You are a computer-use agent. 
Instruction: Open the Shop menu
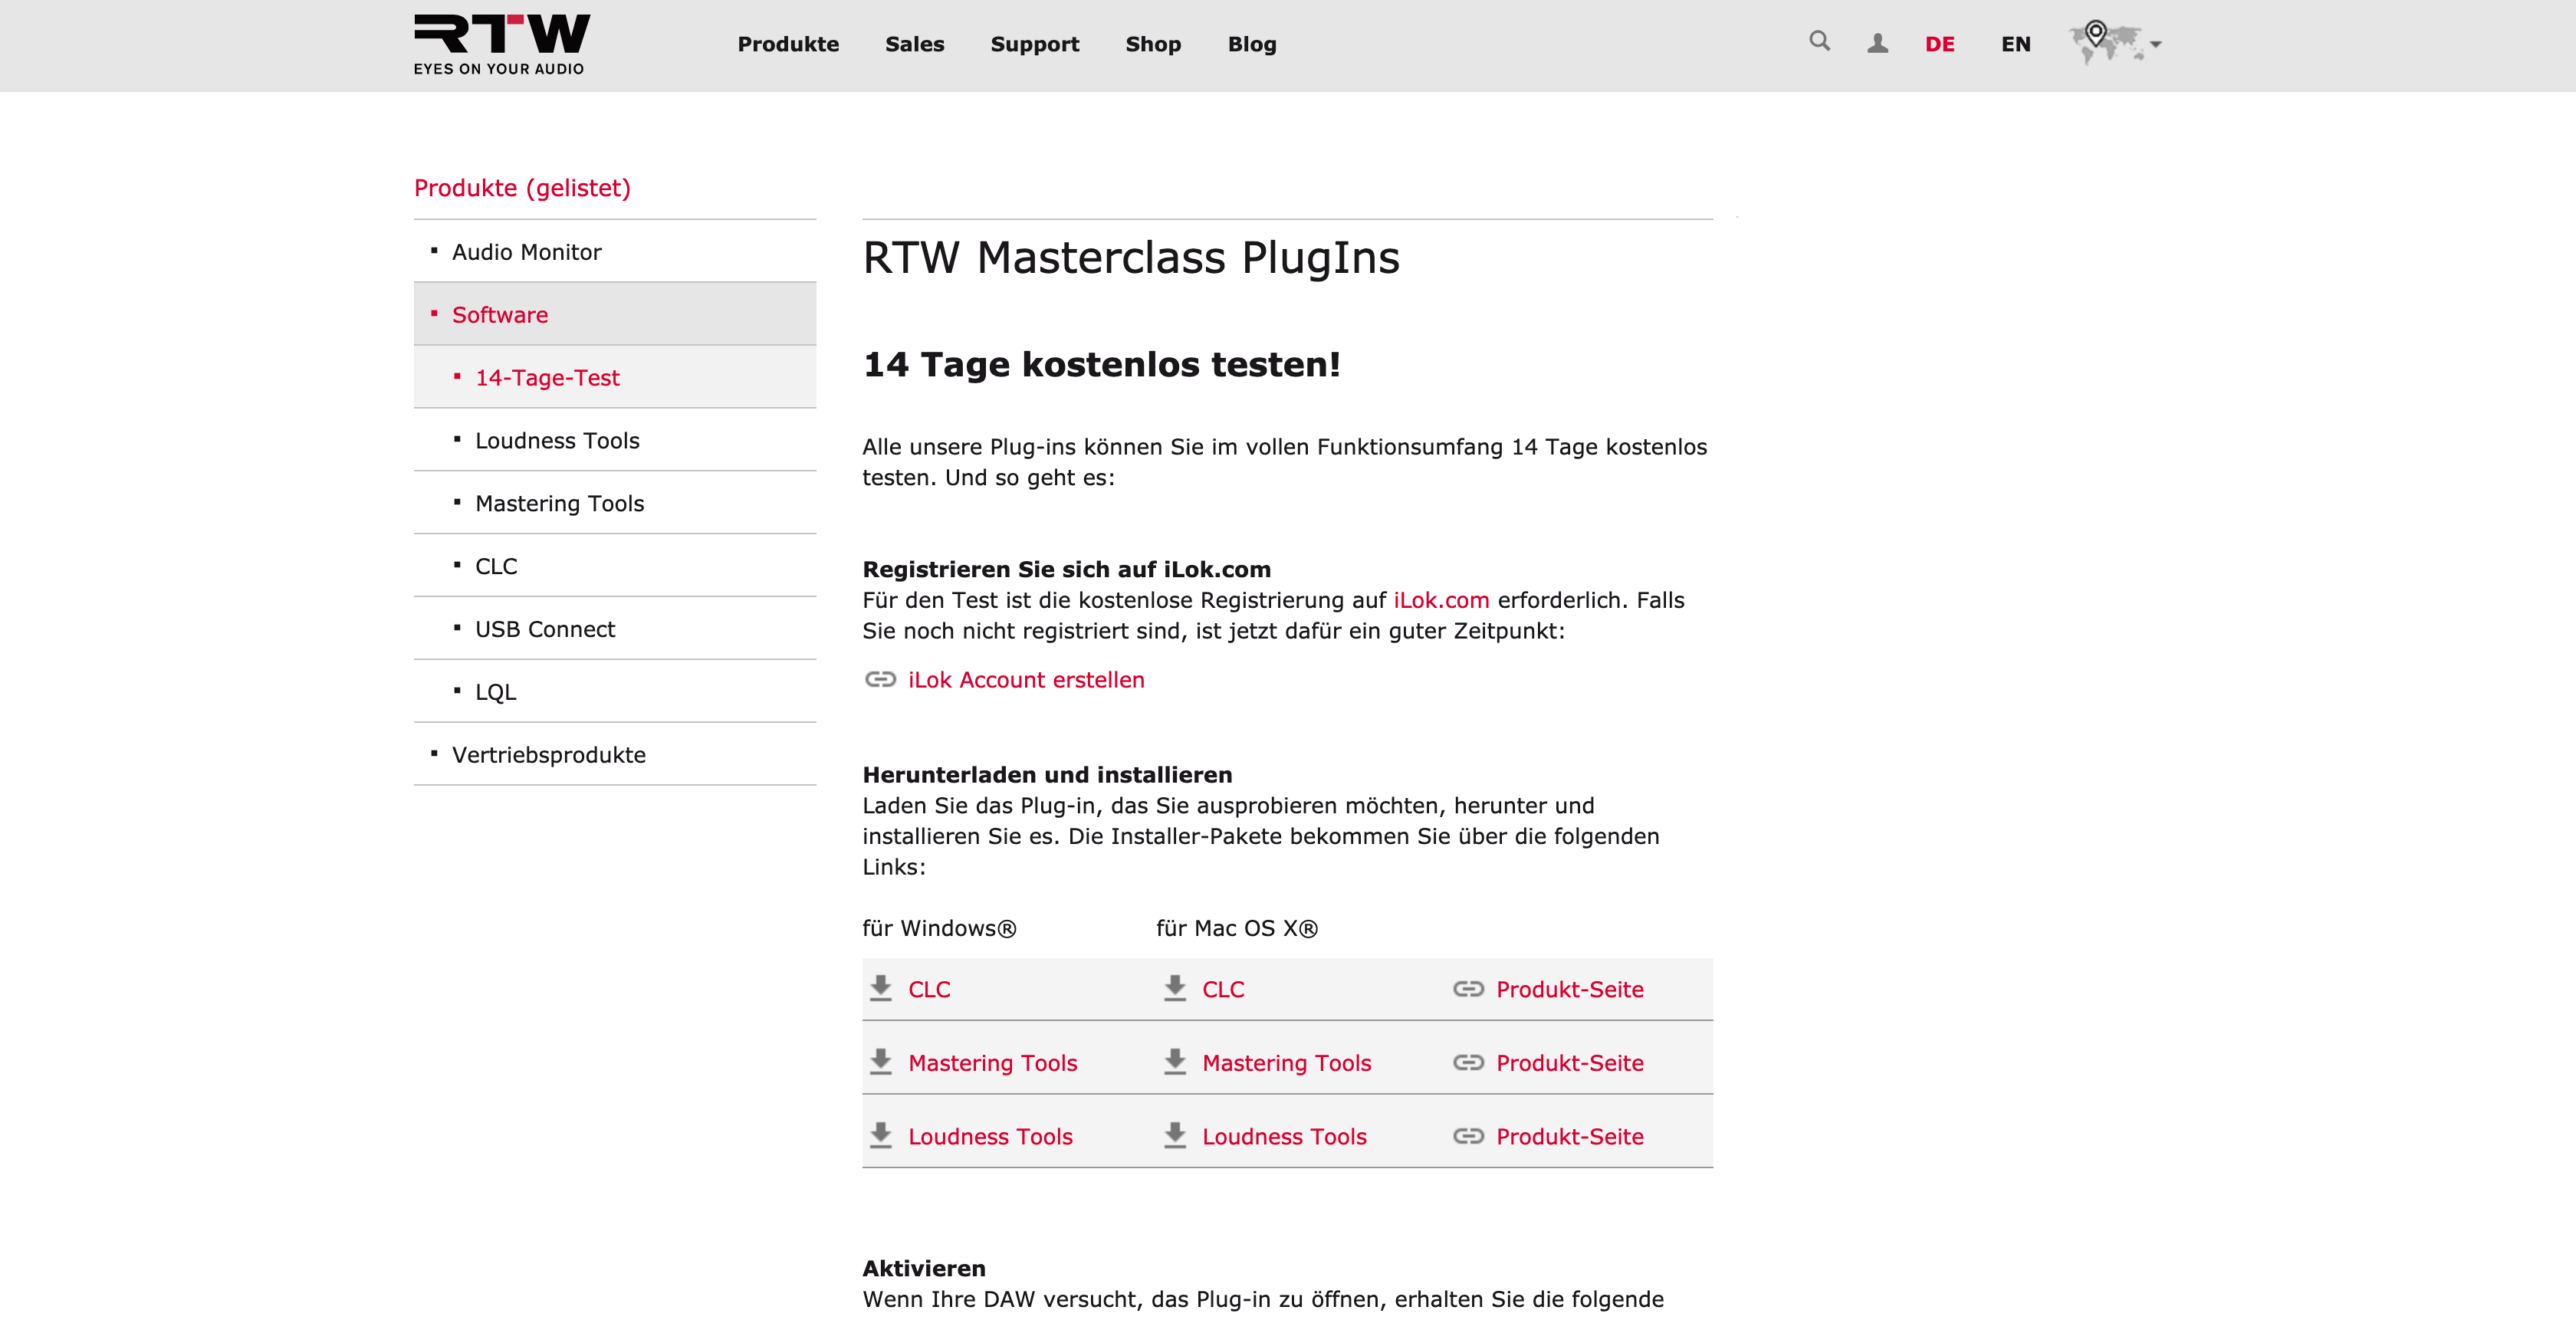[1153, 44]
